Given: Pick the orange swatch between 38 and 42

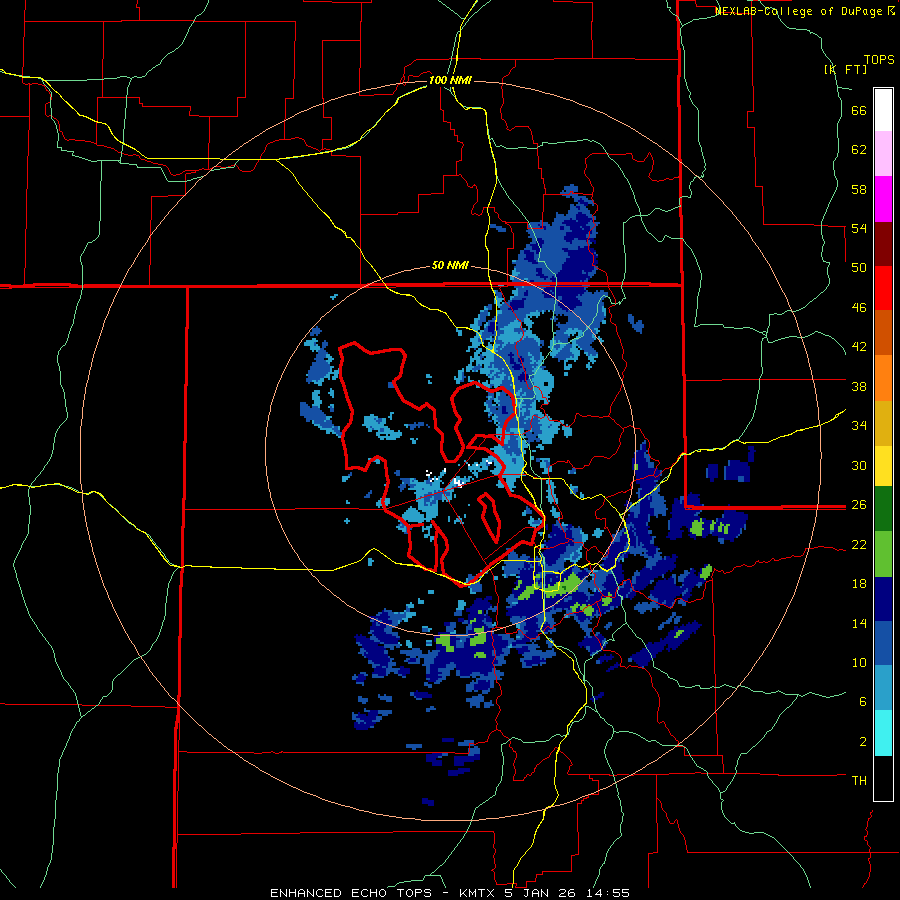Looking at the screenshot, I should 883,378.
